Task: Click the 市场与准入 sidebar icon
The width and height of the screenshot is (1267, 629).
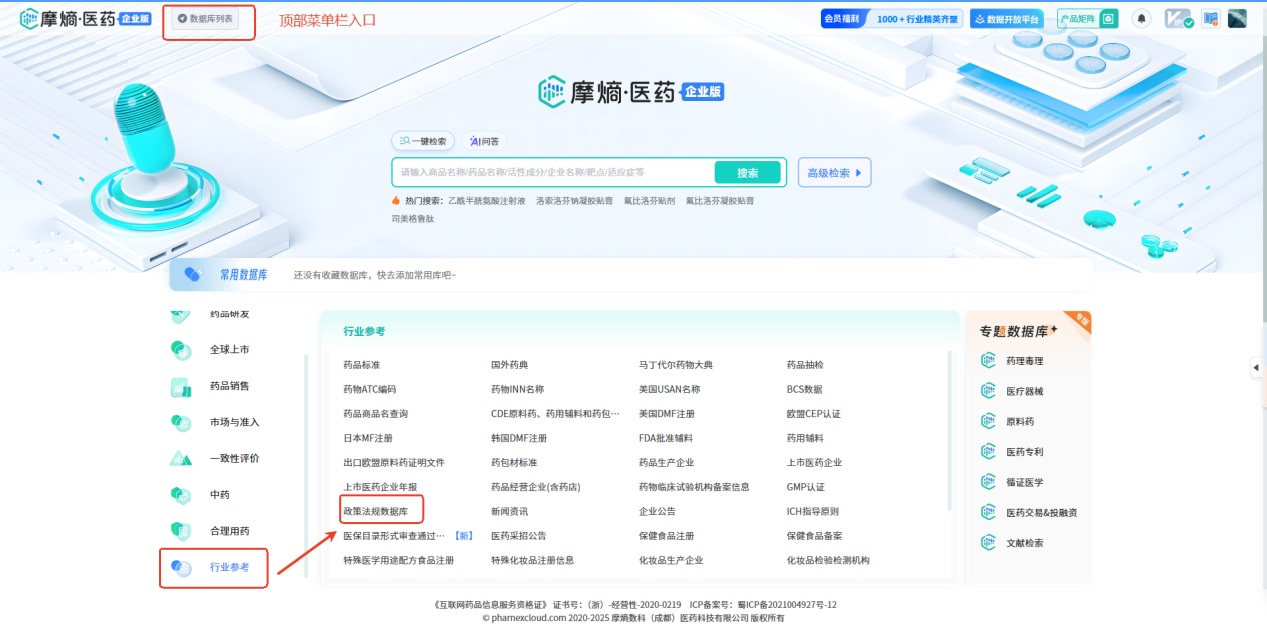Action: tap(181, 422)
